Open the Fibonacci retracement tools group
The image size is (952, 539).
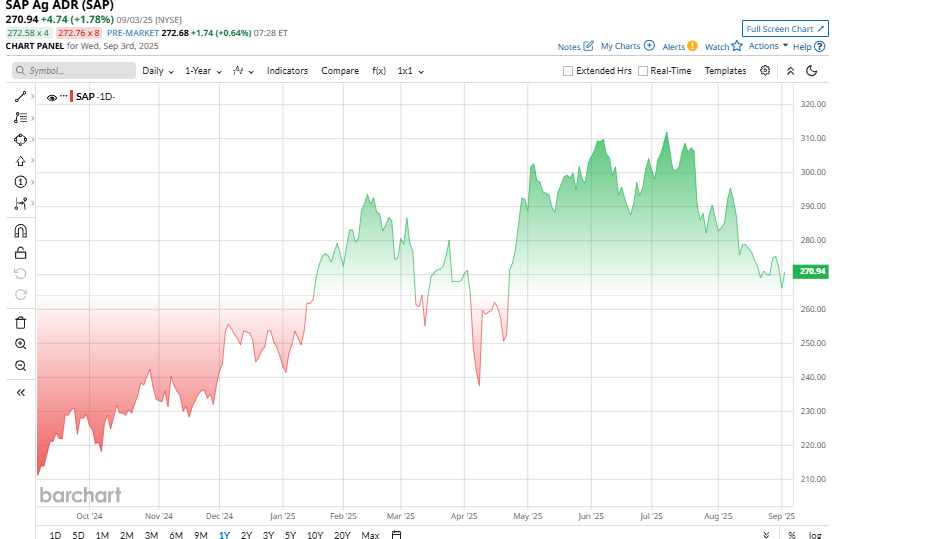point(20,118)
